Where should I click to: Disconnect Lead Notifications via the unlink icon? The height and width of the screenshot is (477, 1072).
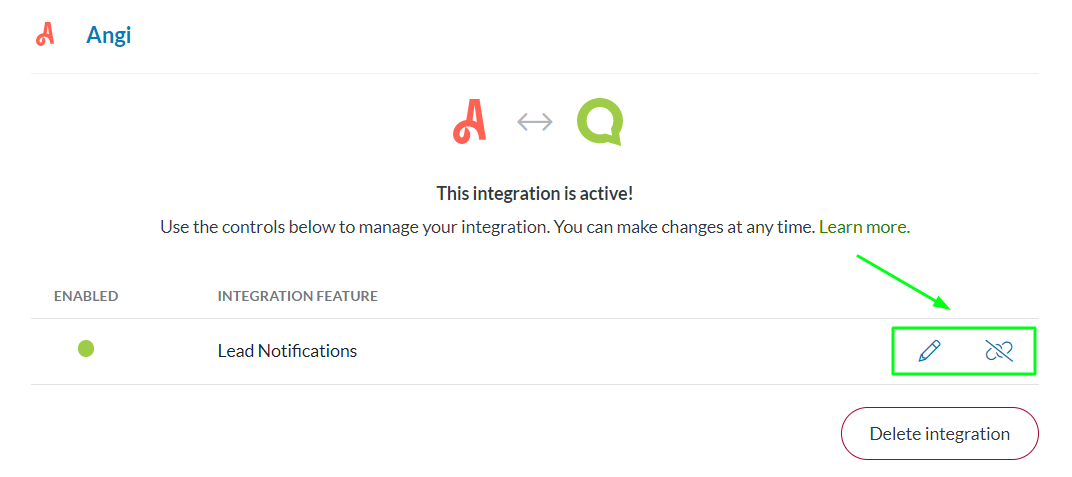tap(998, 350)
